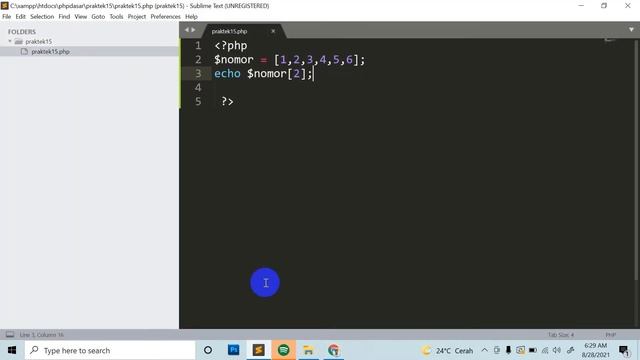Open the Preferences menu

[165, 17]
